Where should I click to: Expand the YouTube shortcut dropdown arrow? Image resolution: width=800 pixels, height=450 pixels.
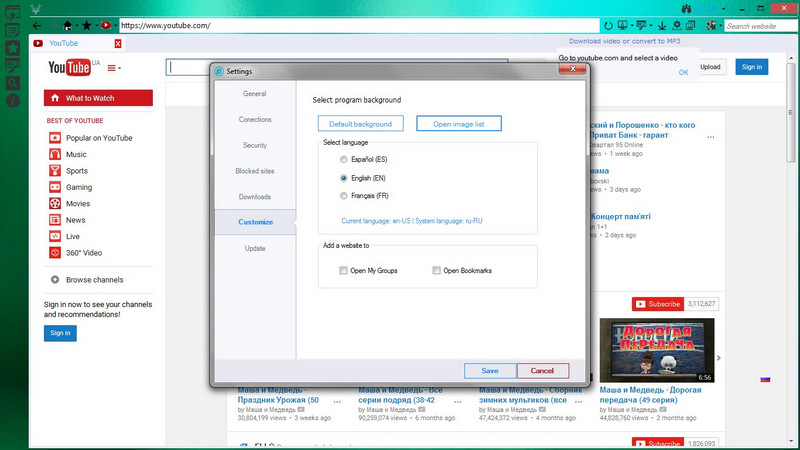point(115,26)
